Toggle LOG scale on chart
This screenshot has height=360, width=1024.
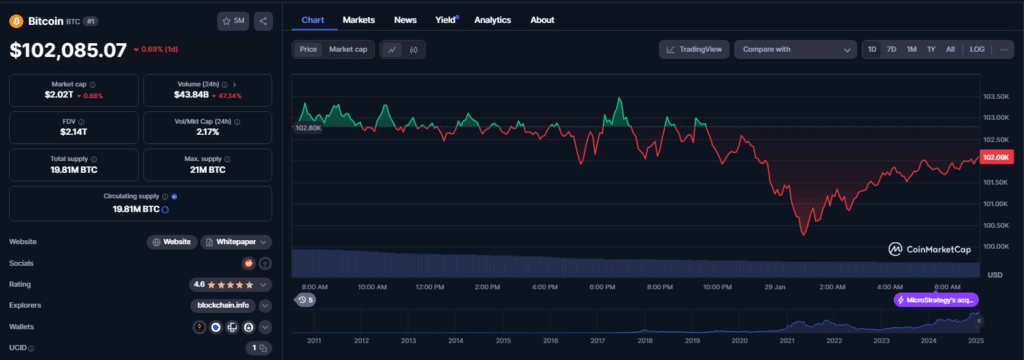(977, 49)
